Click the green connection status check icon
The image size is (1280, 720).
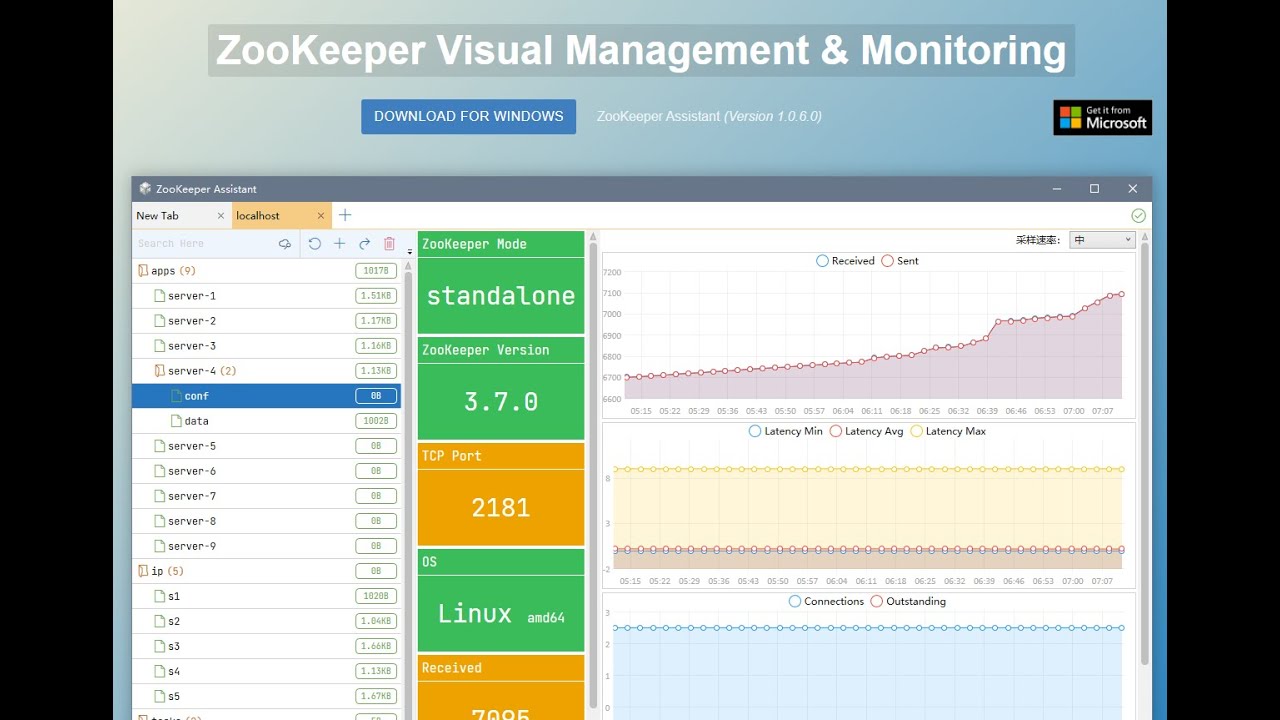[x=1138, y=215]
